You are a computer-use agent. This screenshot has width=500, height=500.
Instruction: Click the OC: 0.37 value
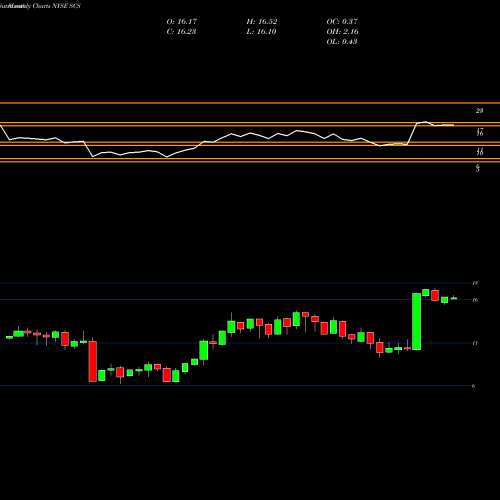[x=342, y=21]
